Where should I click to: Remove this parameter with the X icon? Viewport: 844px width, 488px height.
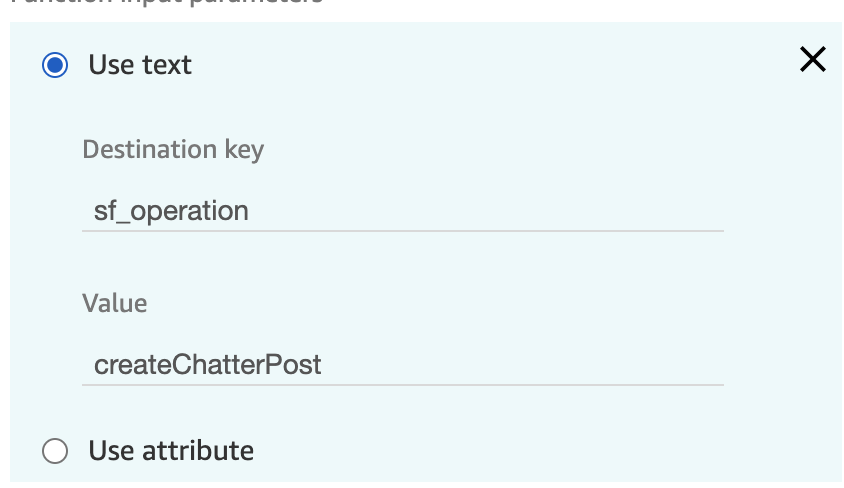click(812, 59)
